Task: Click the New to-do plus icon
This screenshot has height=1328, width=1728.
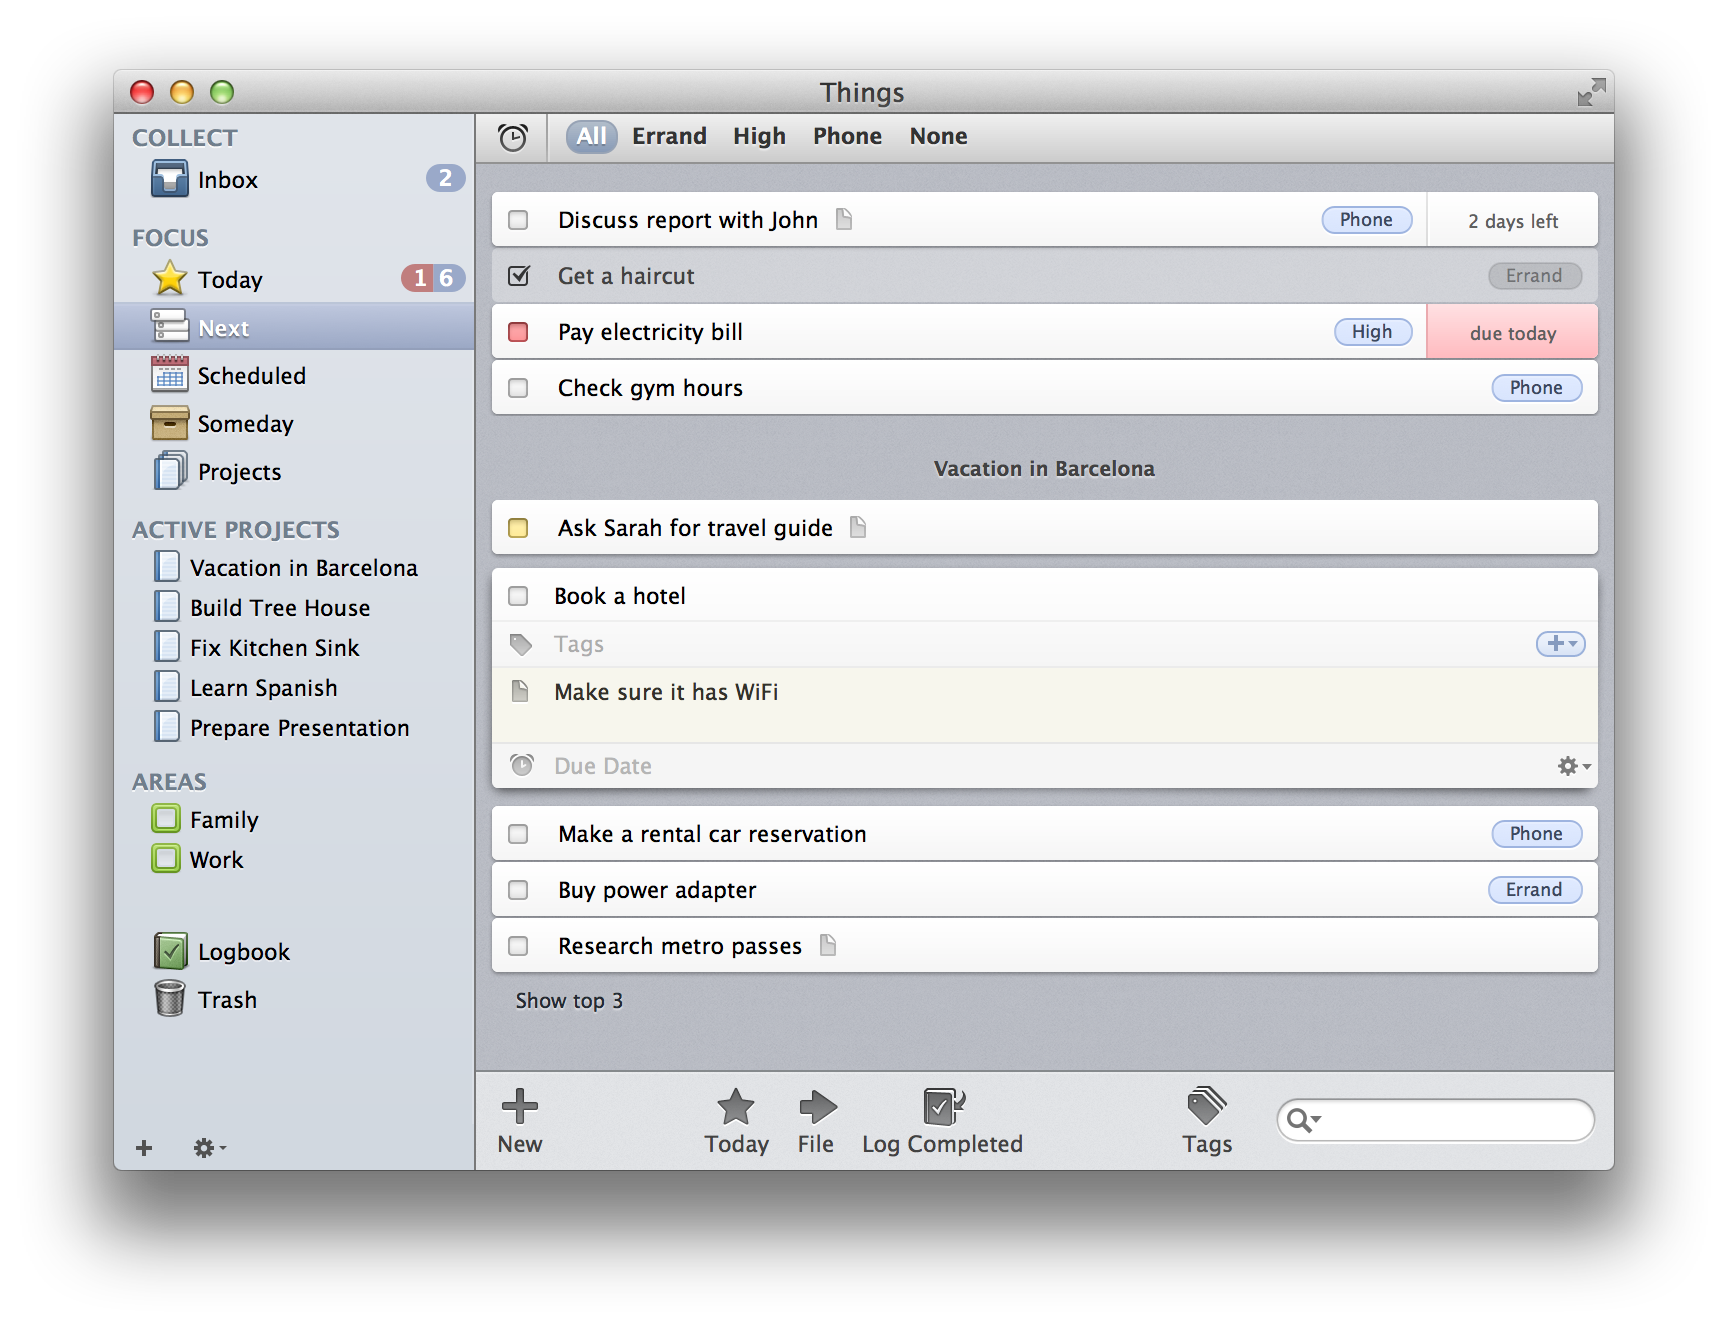Action: [519, 1107]
